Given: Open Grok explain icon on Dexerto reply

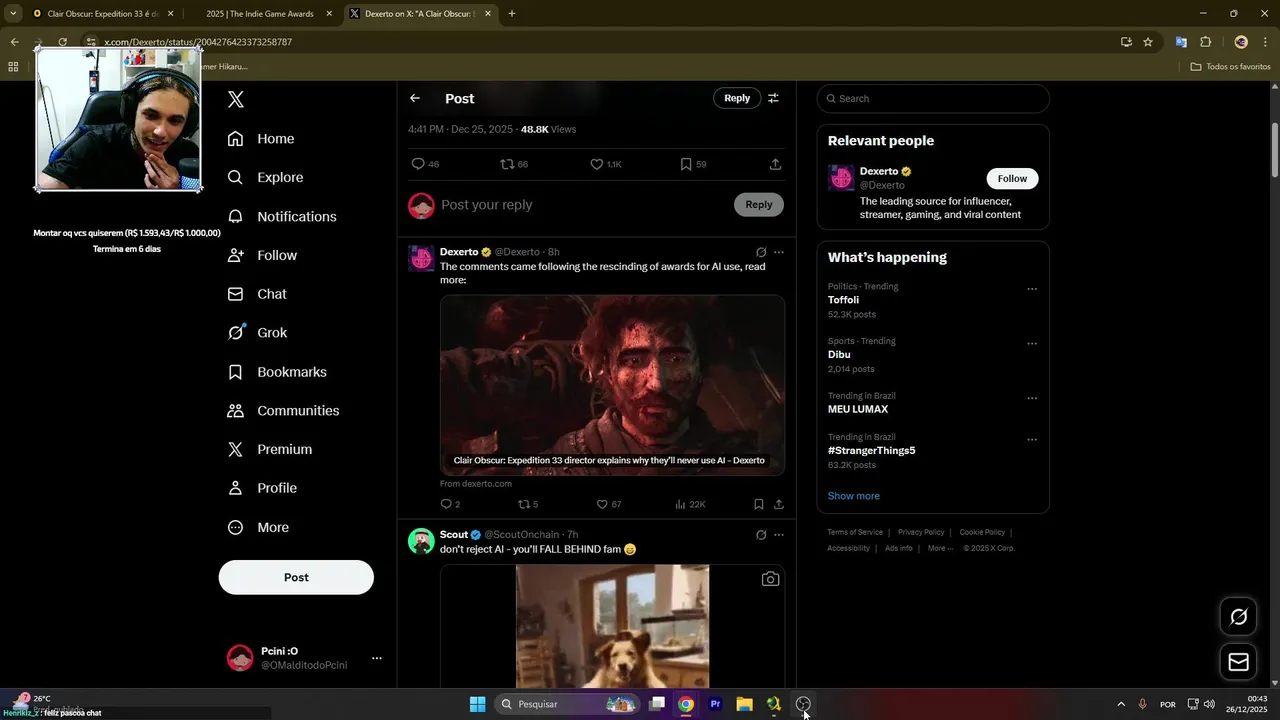Looking at the screenshot, I should pyautogui.click(x=761, y=252).
